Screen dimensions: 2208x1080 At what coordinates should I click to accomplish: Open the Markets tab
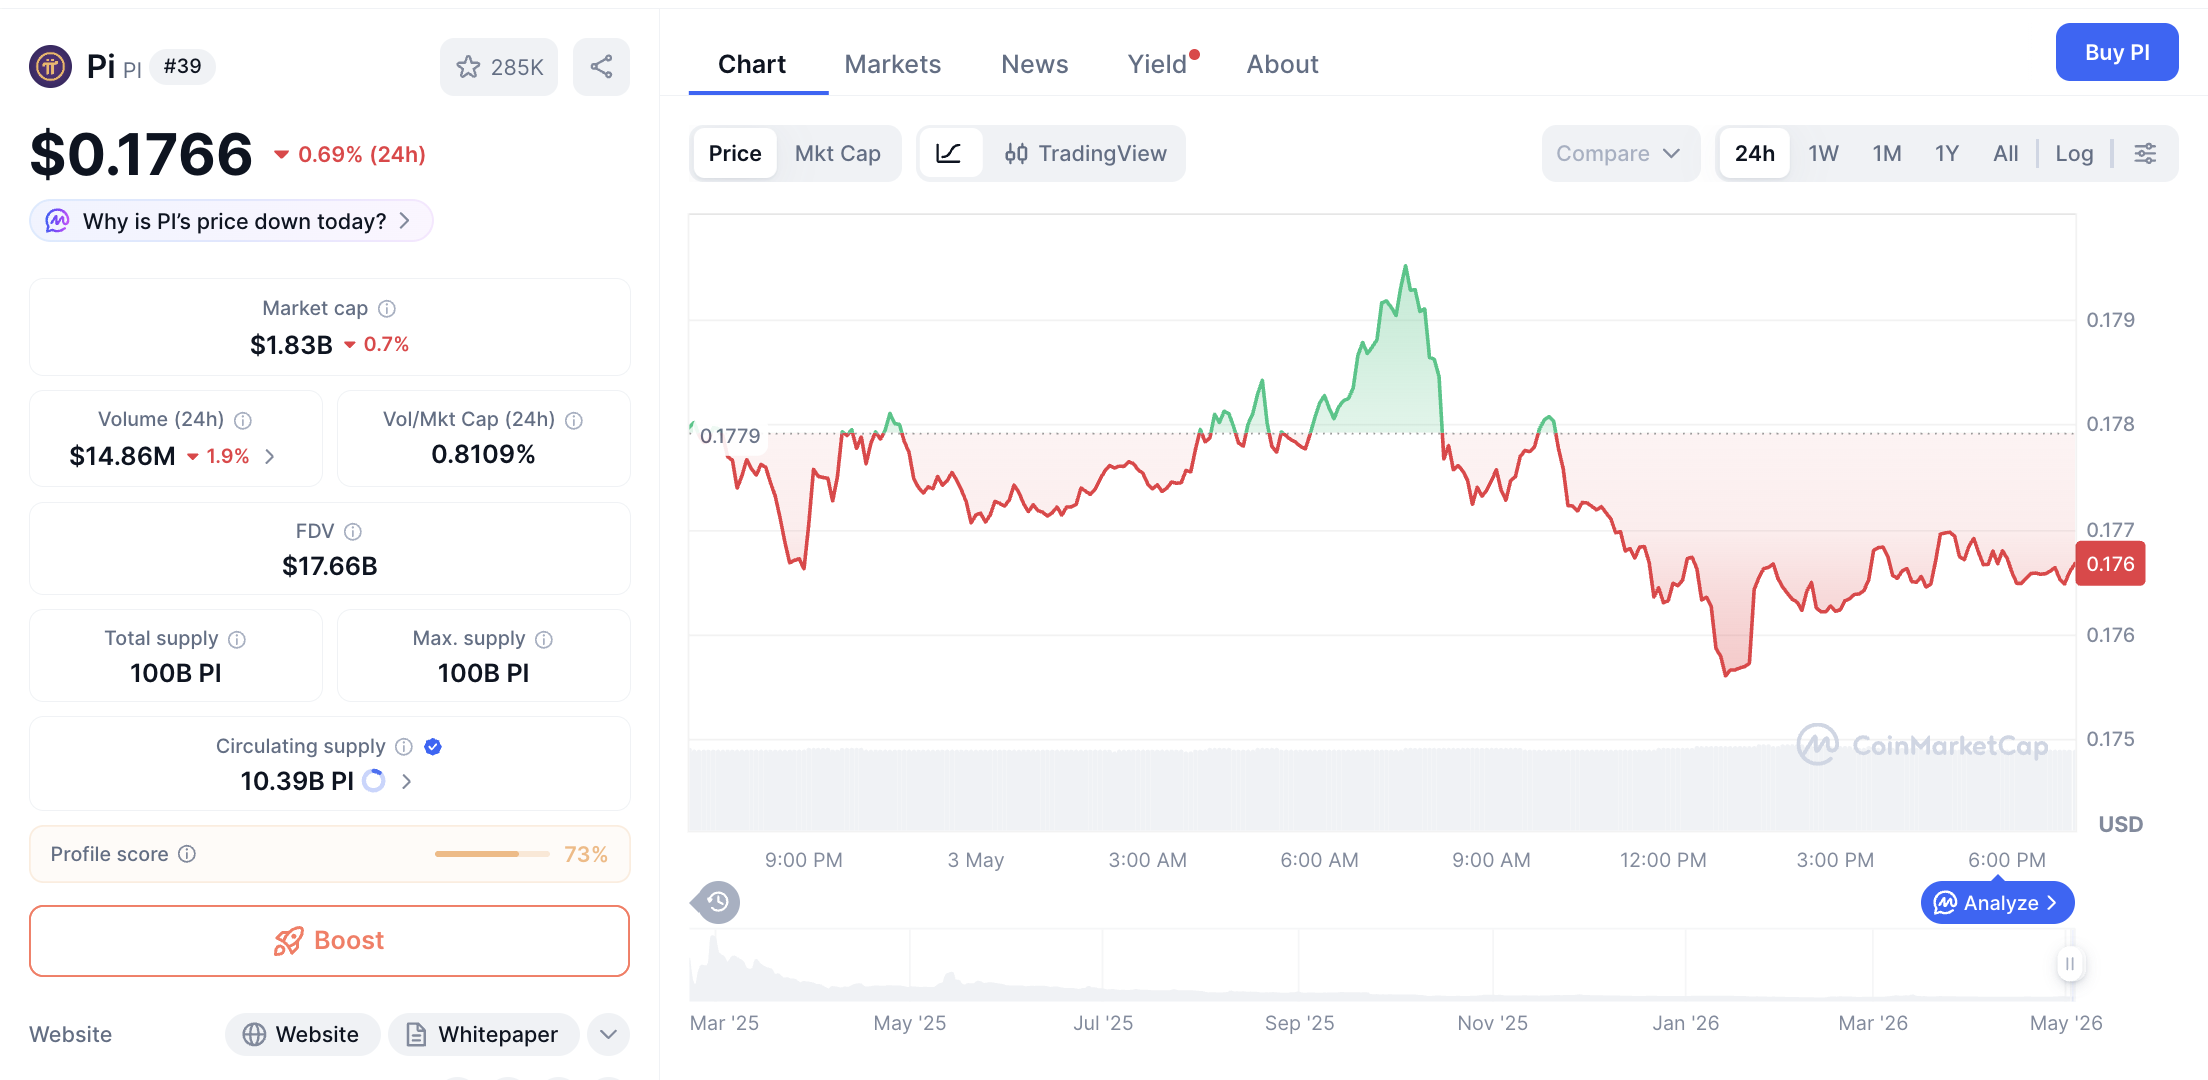coord(893,64)
